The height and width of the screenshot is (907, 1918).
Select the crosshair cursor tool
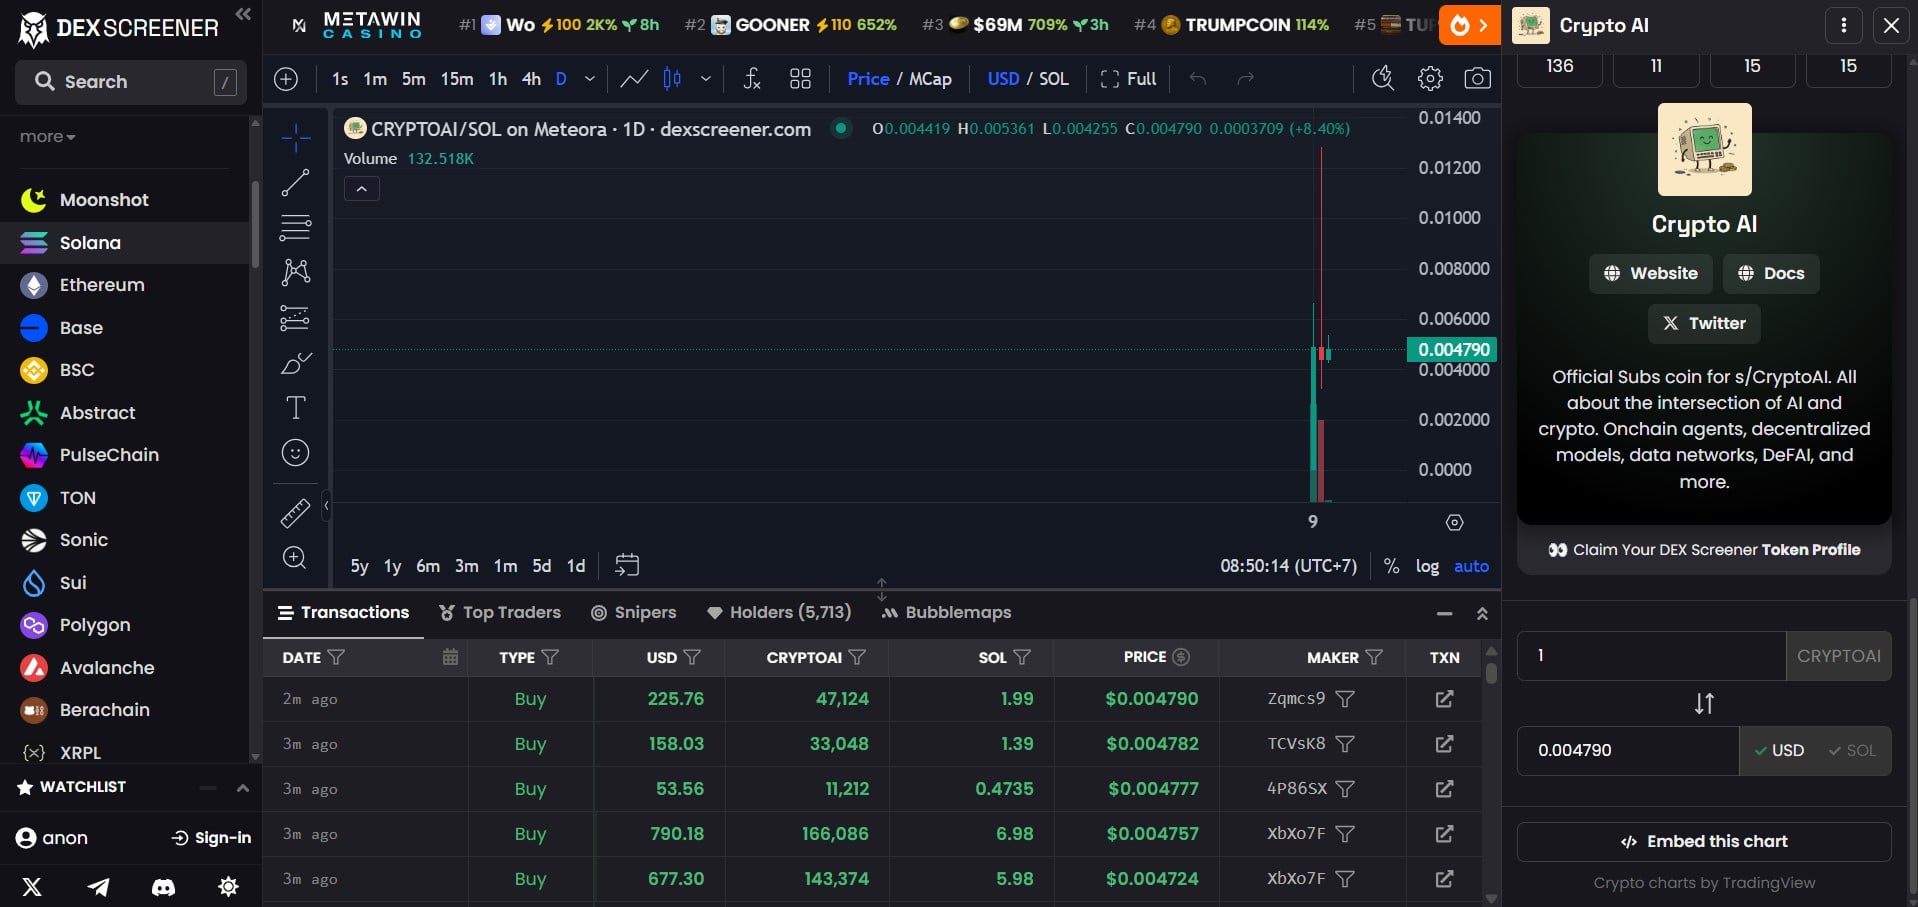point(295,138)
